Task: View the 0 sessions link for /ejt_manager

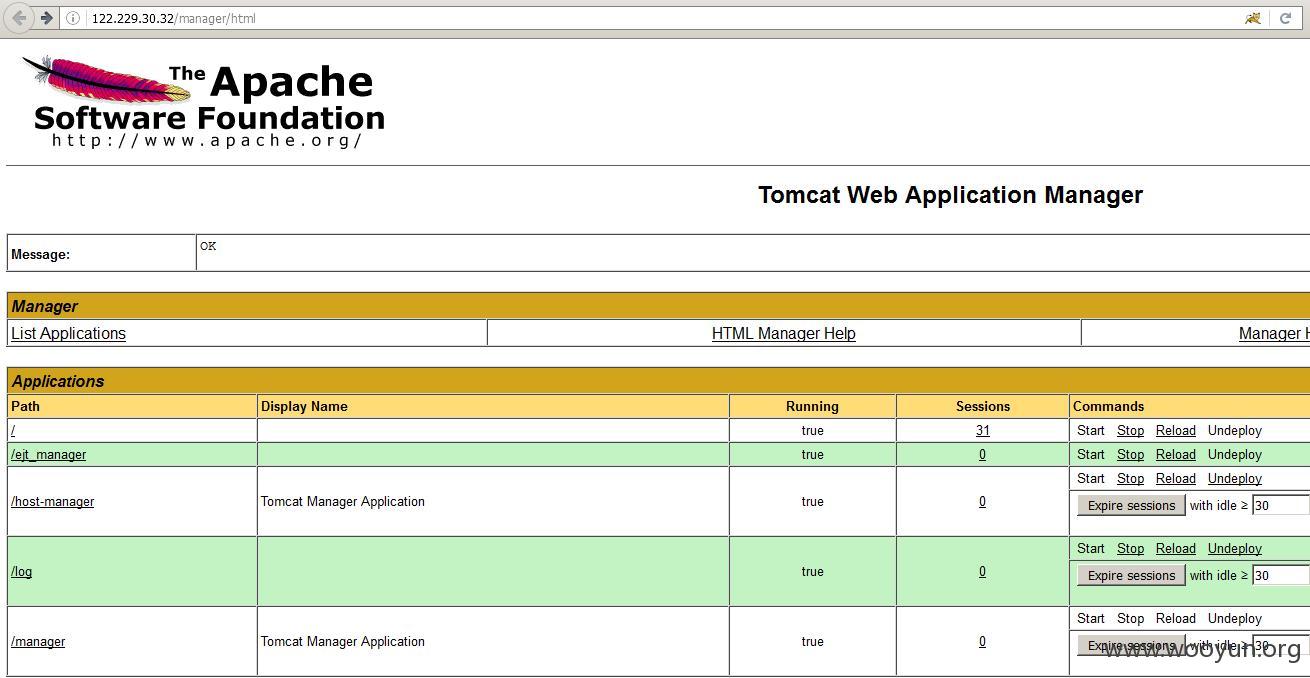Action: coord(982,454)
